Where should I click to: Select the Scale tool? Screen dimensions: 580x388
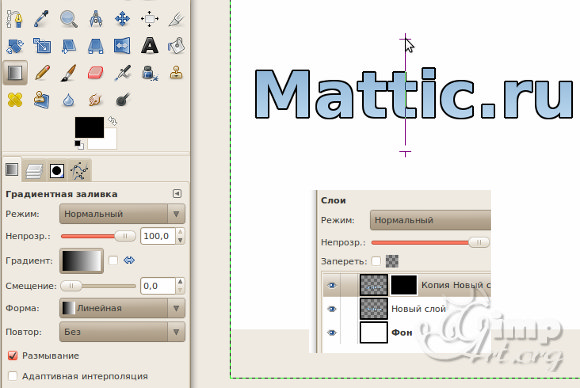pos(41,46)
